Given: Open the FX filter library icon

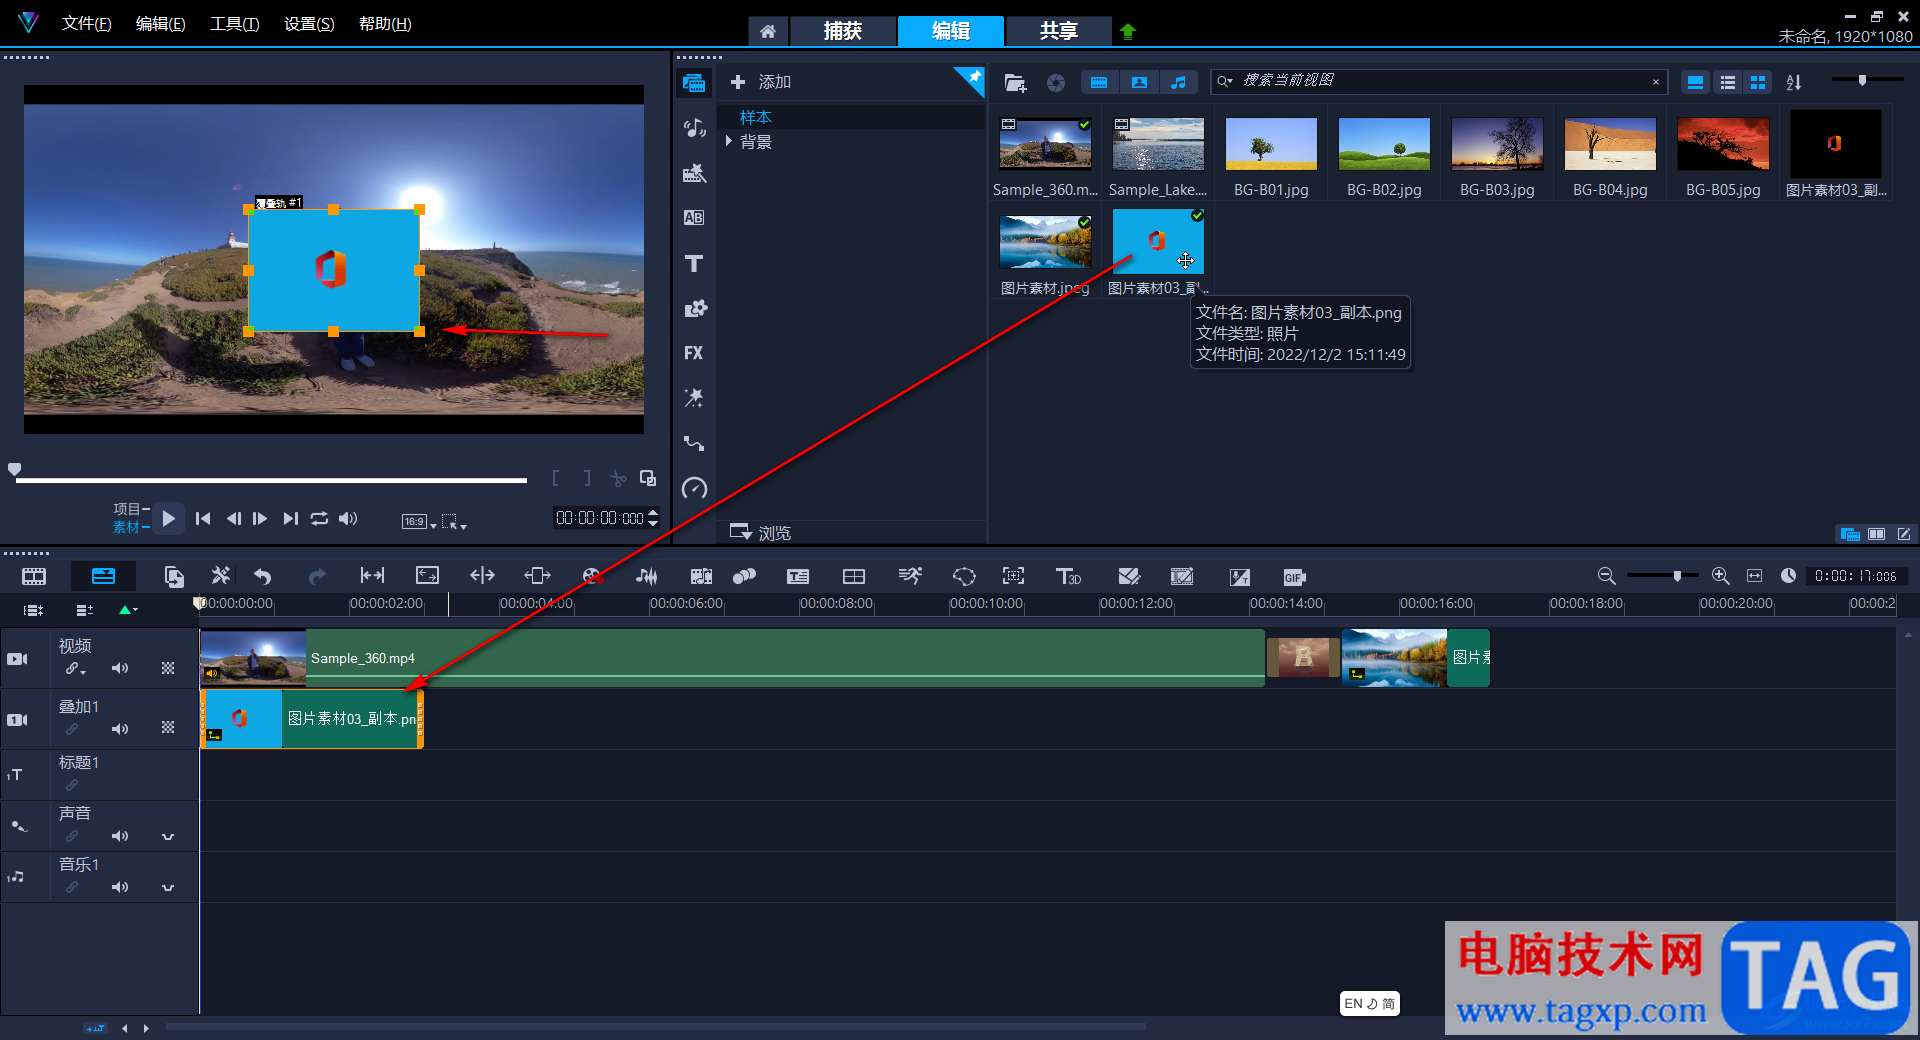Looking at the screenshot, I should point(694,353).
